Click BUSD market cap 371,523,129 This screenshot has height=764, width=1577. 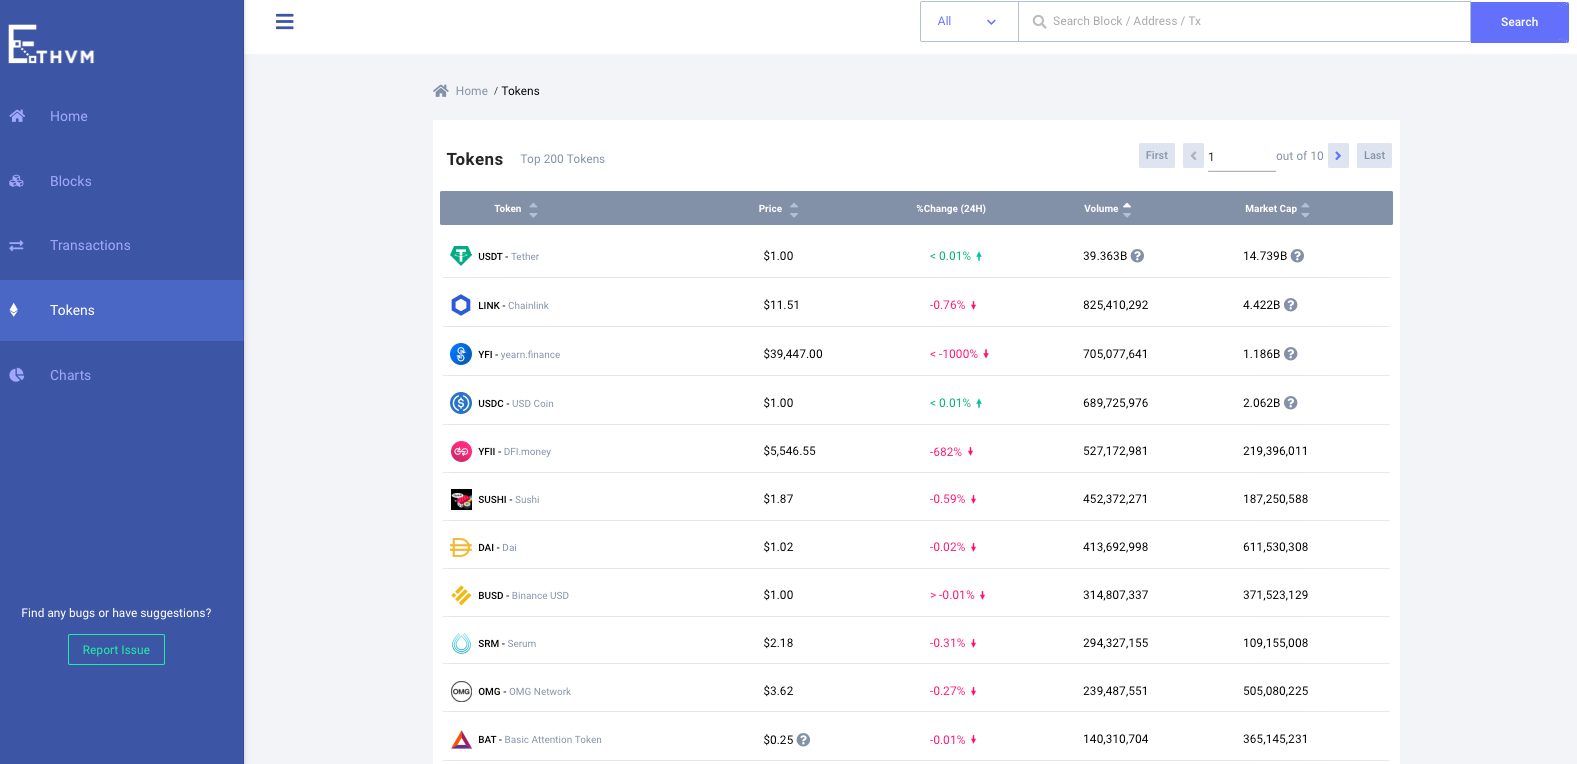coord(1275,595)
